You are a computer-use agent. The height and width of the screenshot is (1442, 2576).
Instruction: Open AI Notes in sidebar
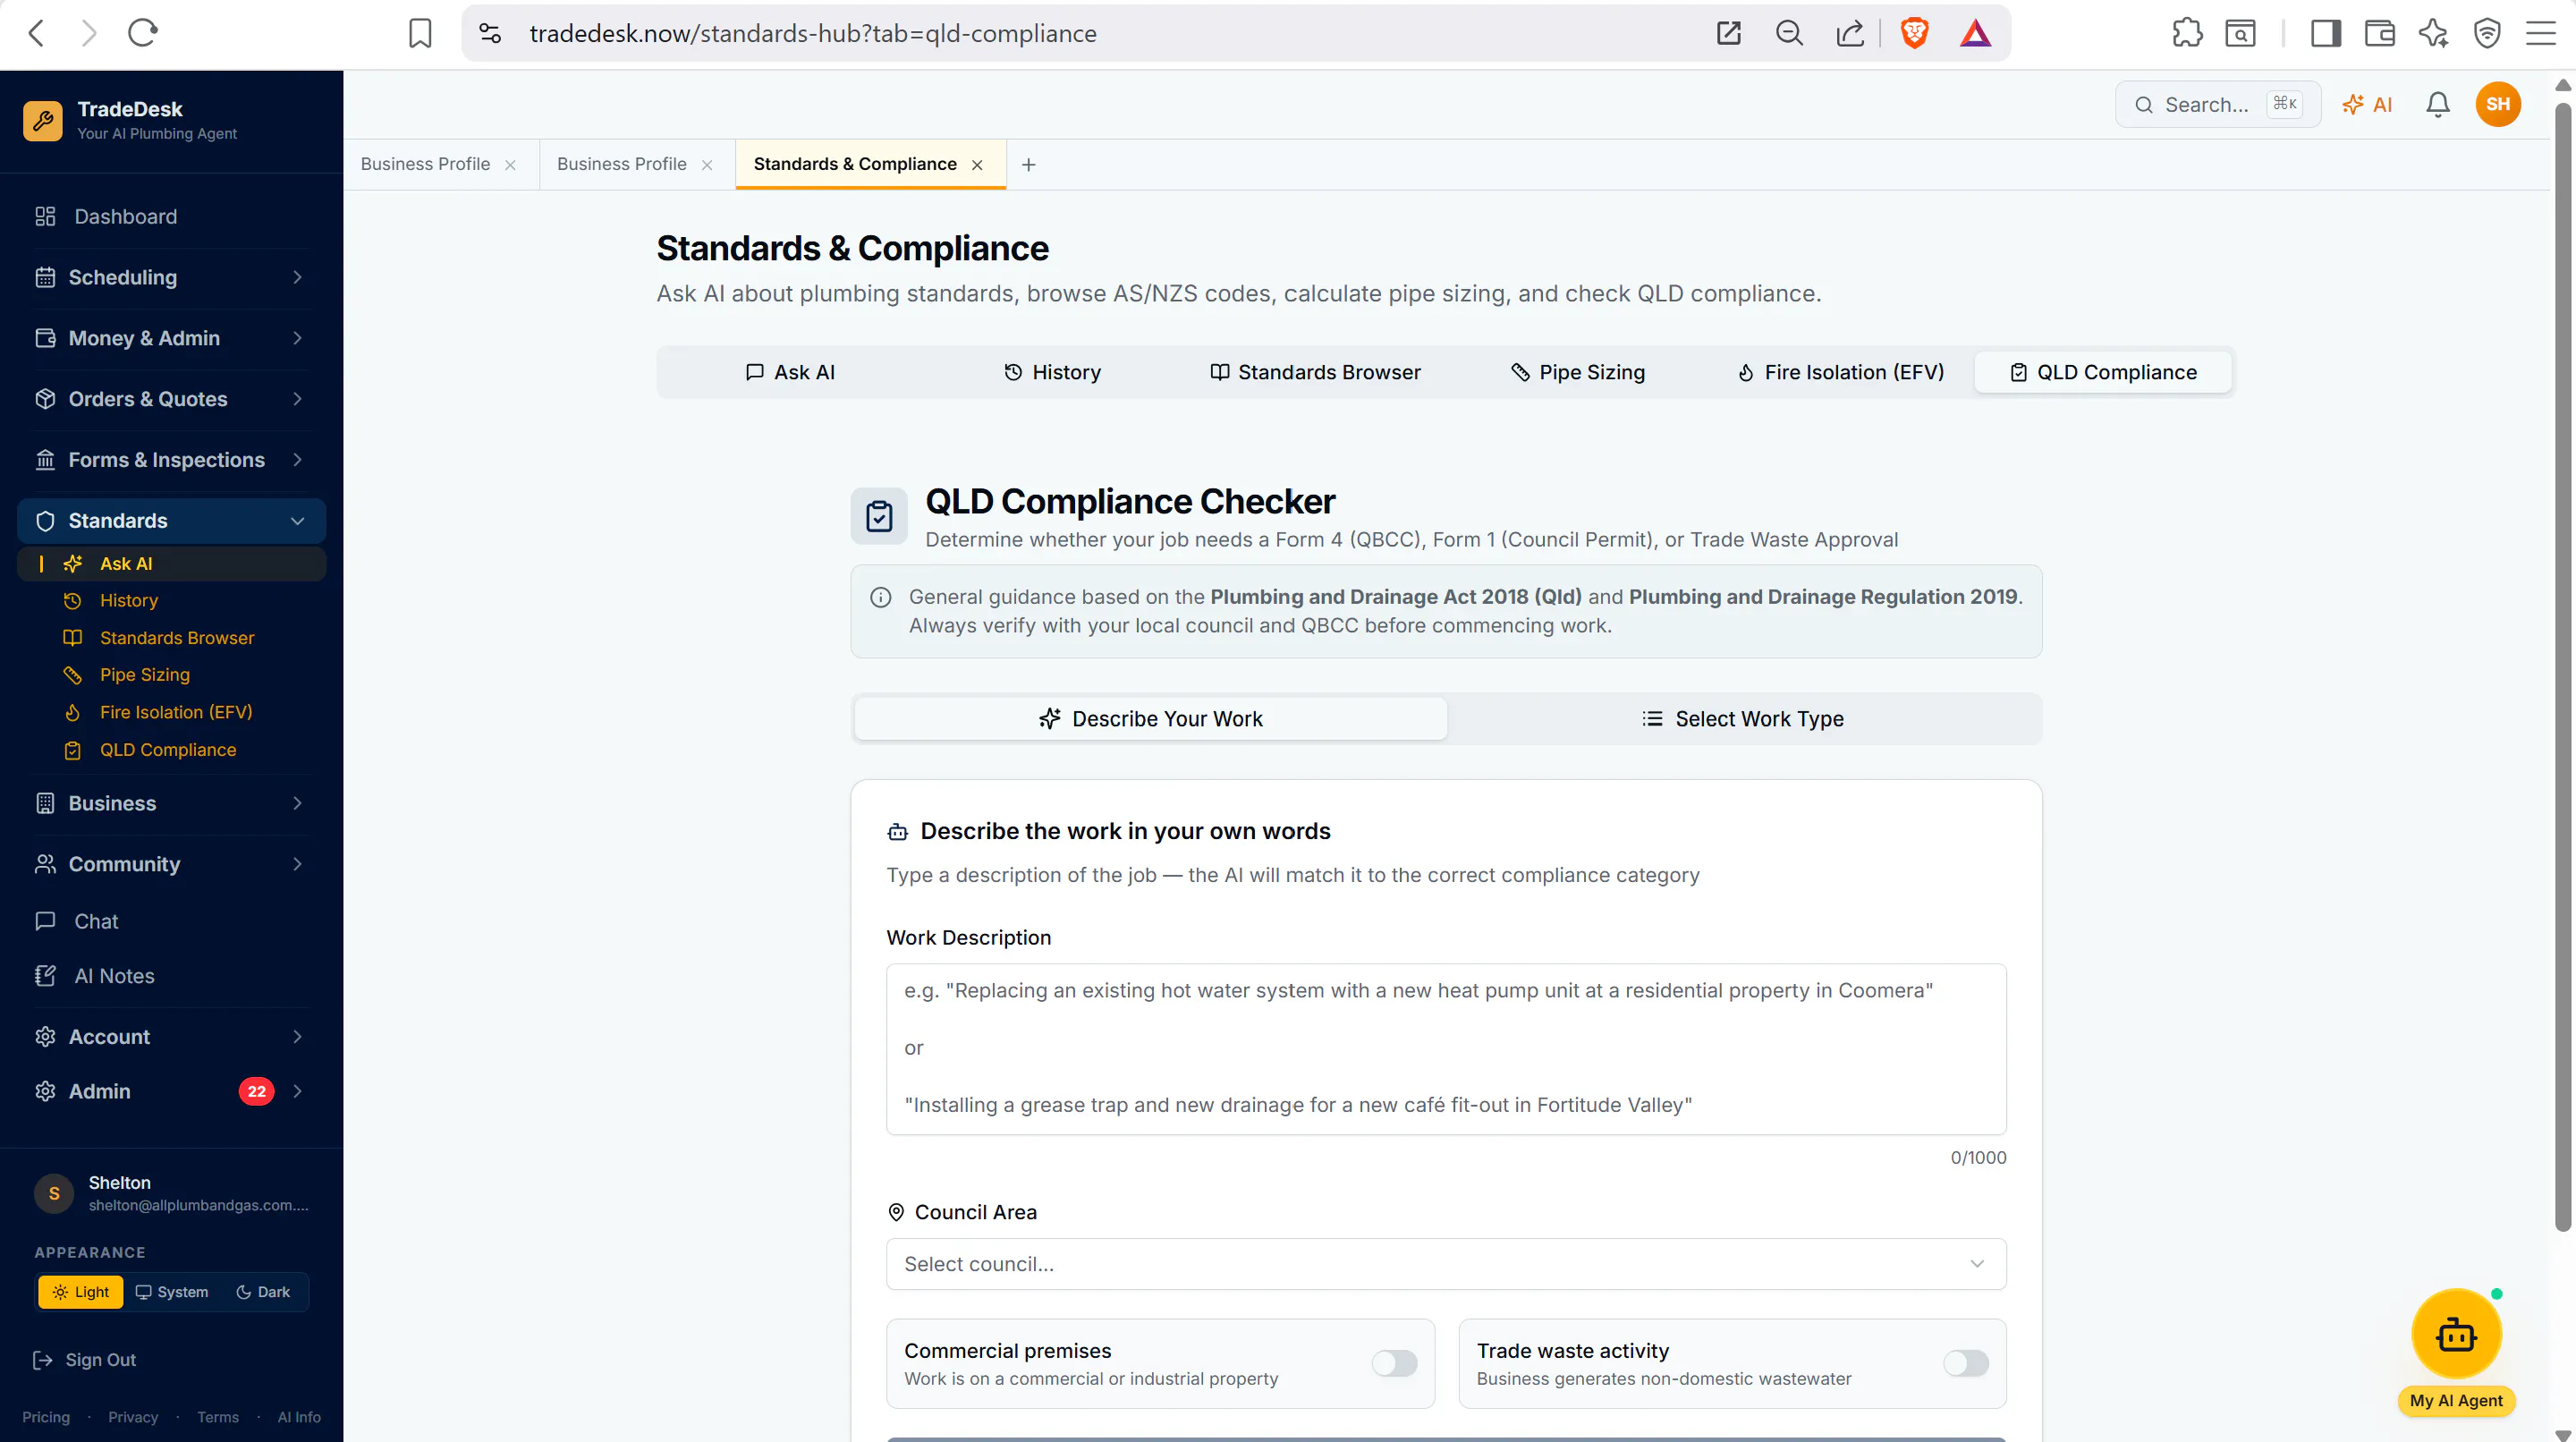tap(171, 976)
